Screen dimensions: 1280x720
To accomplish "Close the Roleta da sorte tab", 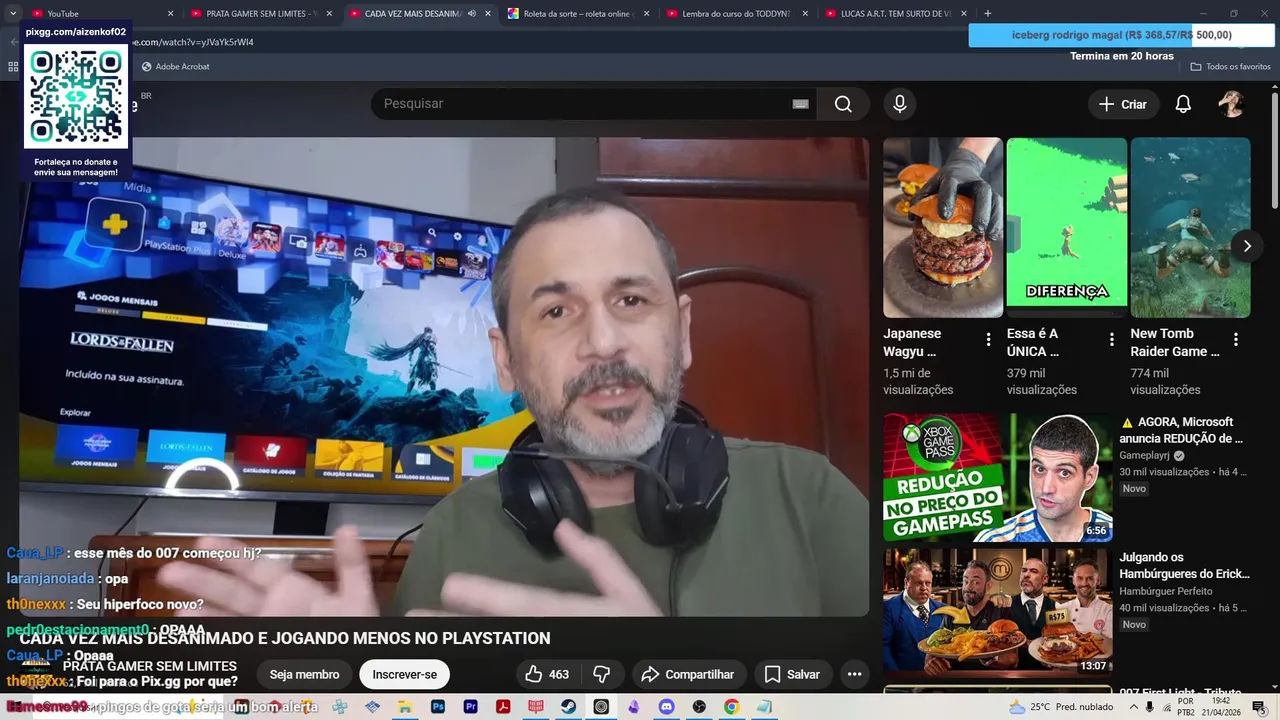I will coord(646,13).
